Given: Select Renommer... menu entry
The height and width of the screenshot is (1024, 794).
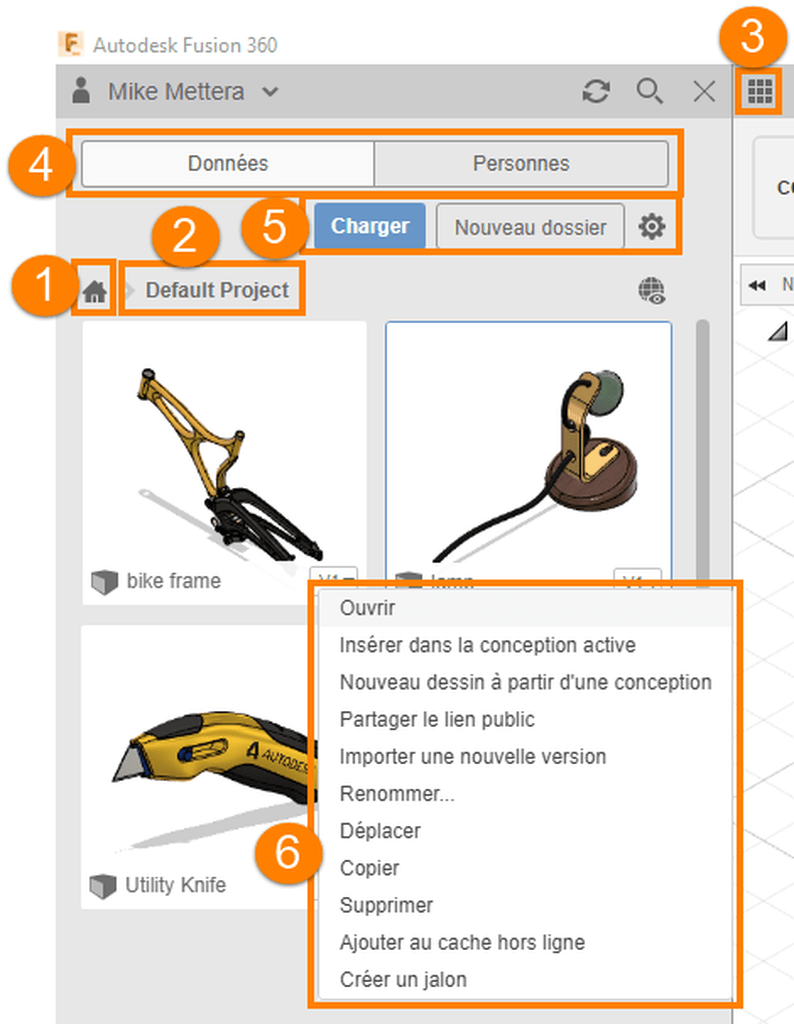Looking at the screenshot, I should pyautogui.click(x=525, y=794).
